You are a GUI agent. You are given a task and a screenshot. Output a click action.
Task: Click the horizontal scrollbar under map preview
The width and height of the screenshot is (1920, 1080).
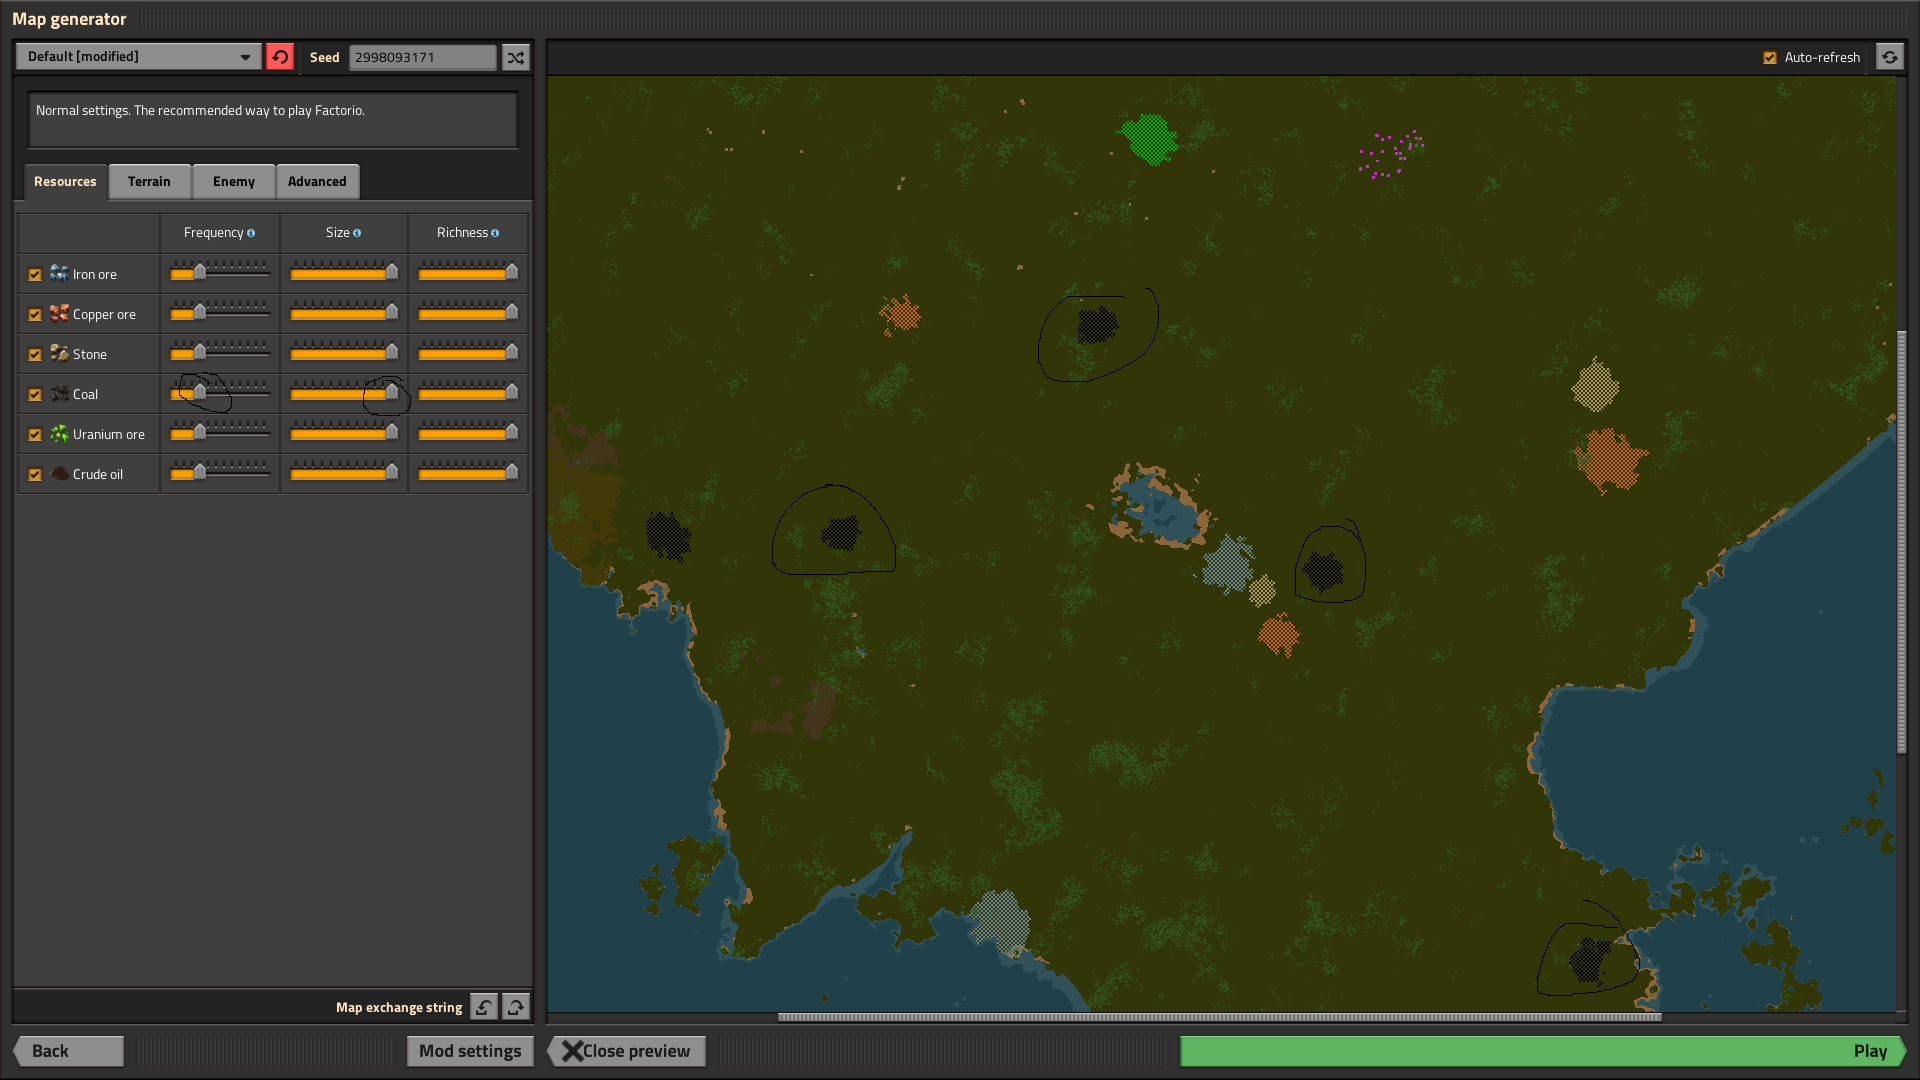tap(1220, 1017)
